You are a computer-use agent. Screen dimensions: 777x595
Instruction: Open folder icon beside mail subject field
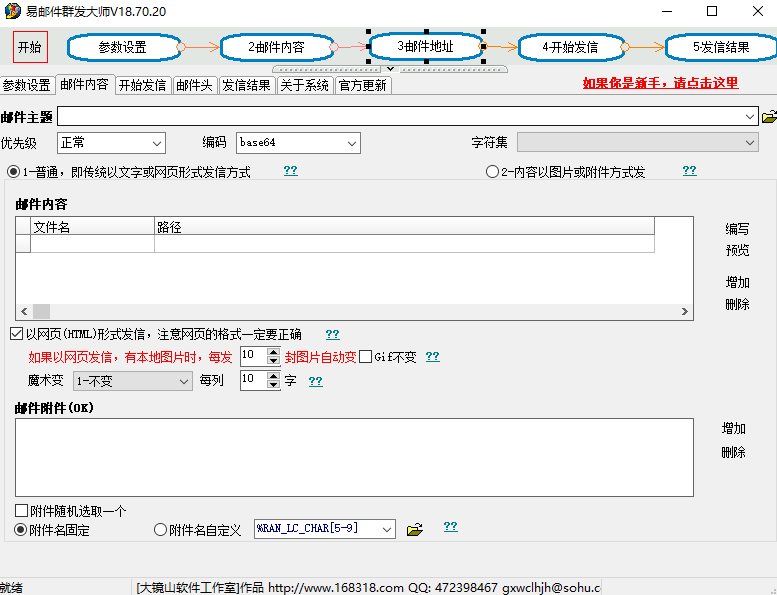point(769,117)
